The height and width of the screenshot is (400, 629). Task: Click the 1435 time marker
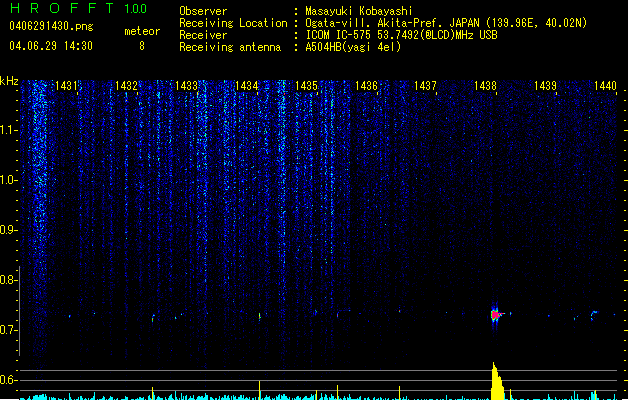[306, 86]
